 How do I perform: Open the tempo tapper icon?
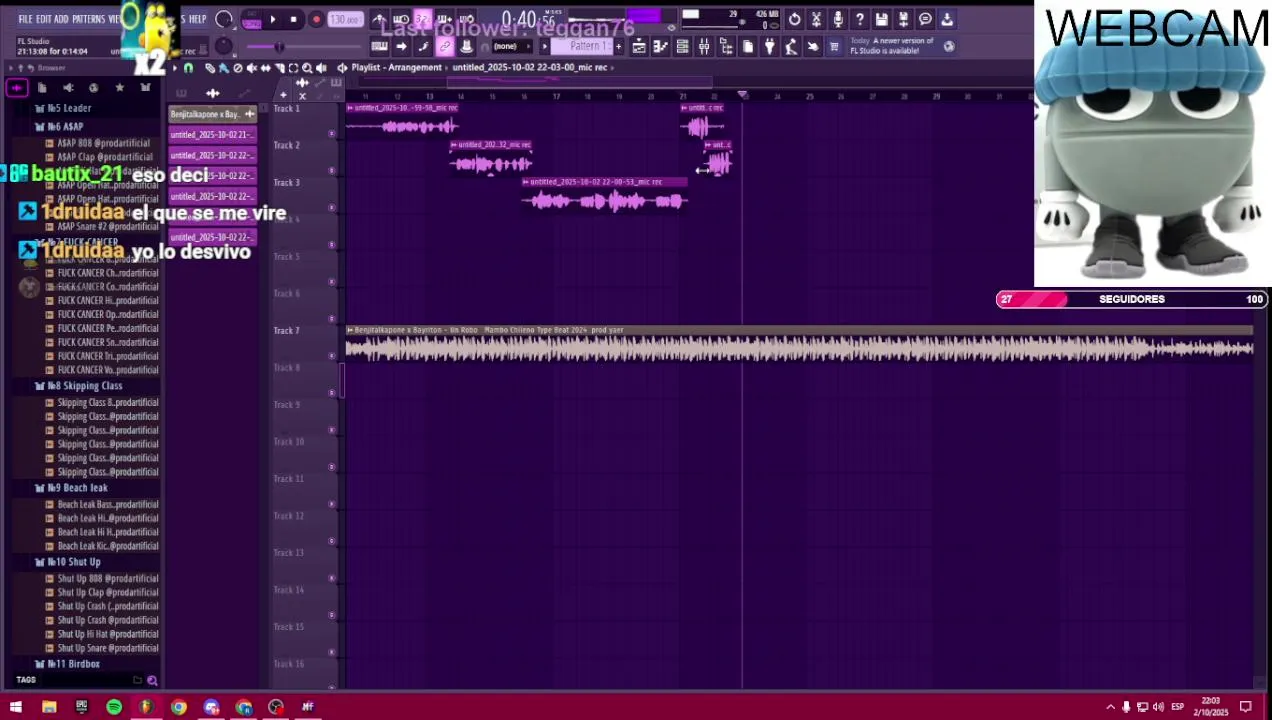tap(791, 46)
